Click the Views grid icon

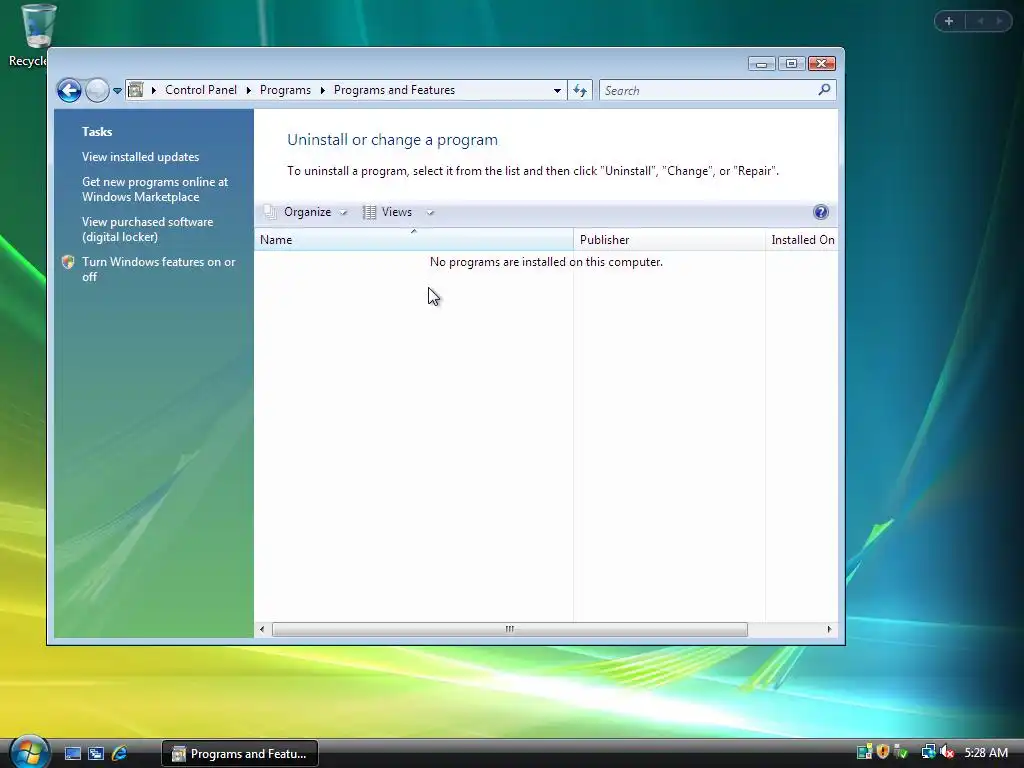pyautogui.click(x=369, y=212)
